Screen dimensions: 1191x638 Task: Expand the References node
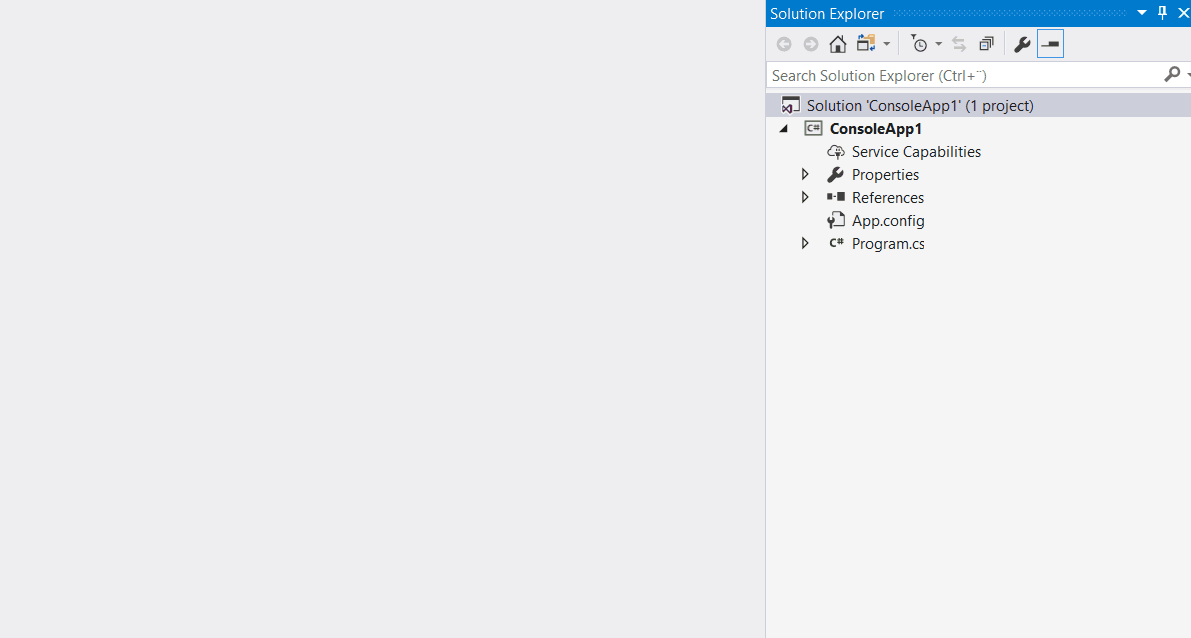(x=805, y=196)
